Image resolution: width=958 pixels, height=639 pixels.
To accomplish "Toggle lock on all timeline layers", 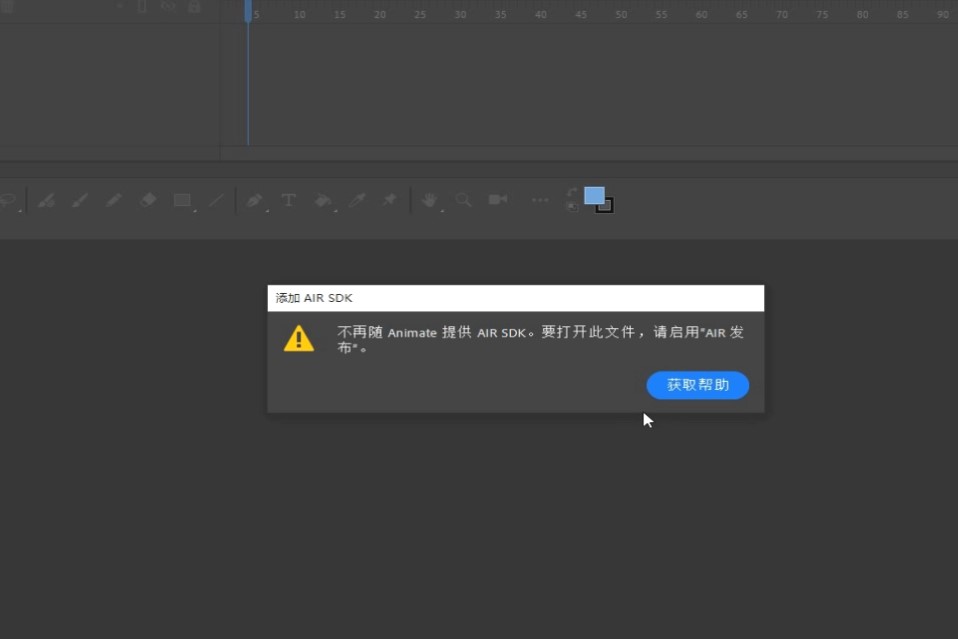I will 193,7.
